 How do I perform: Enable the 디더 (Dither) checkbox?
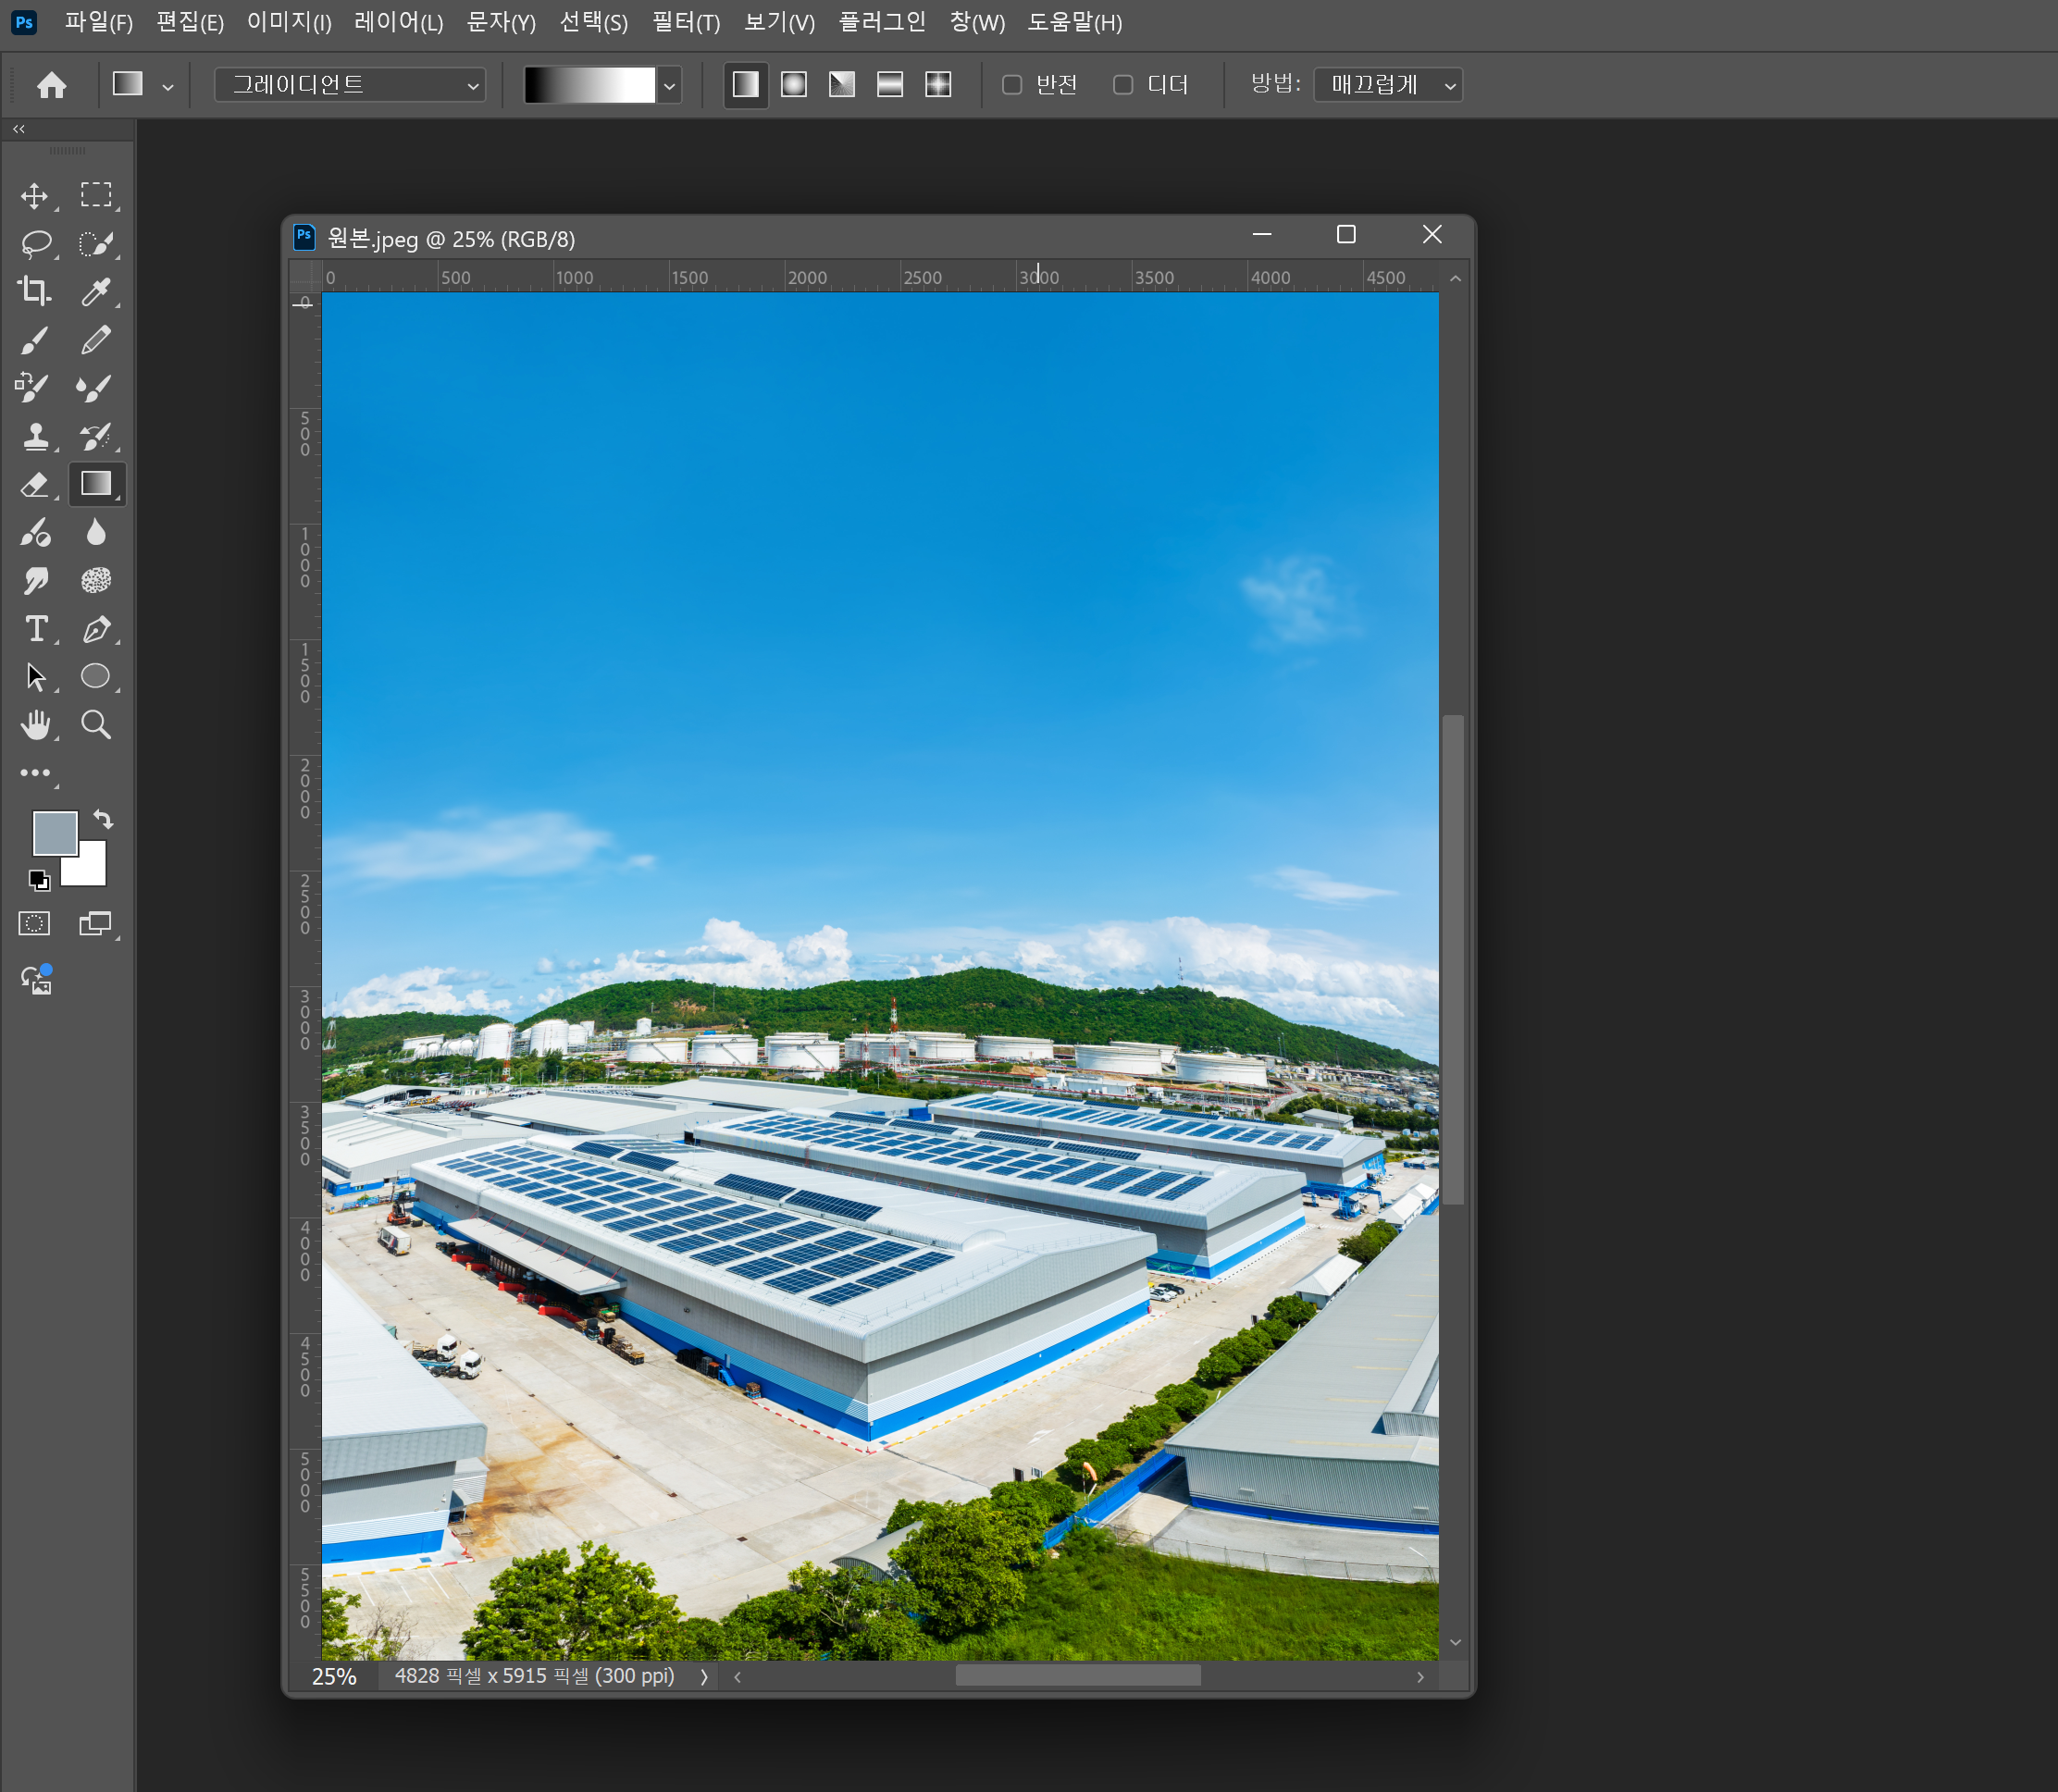point(1123,85)
